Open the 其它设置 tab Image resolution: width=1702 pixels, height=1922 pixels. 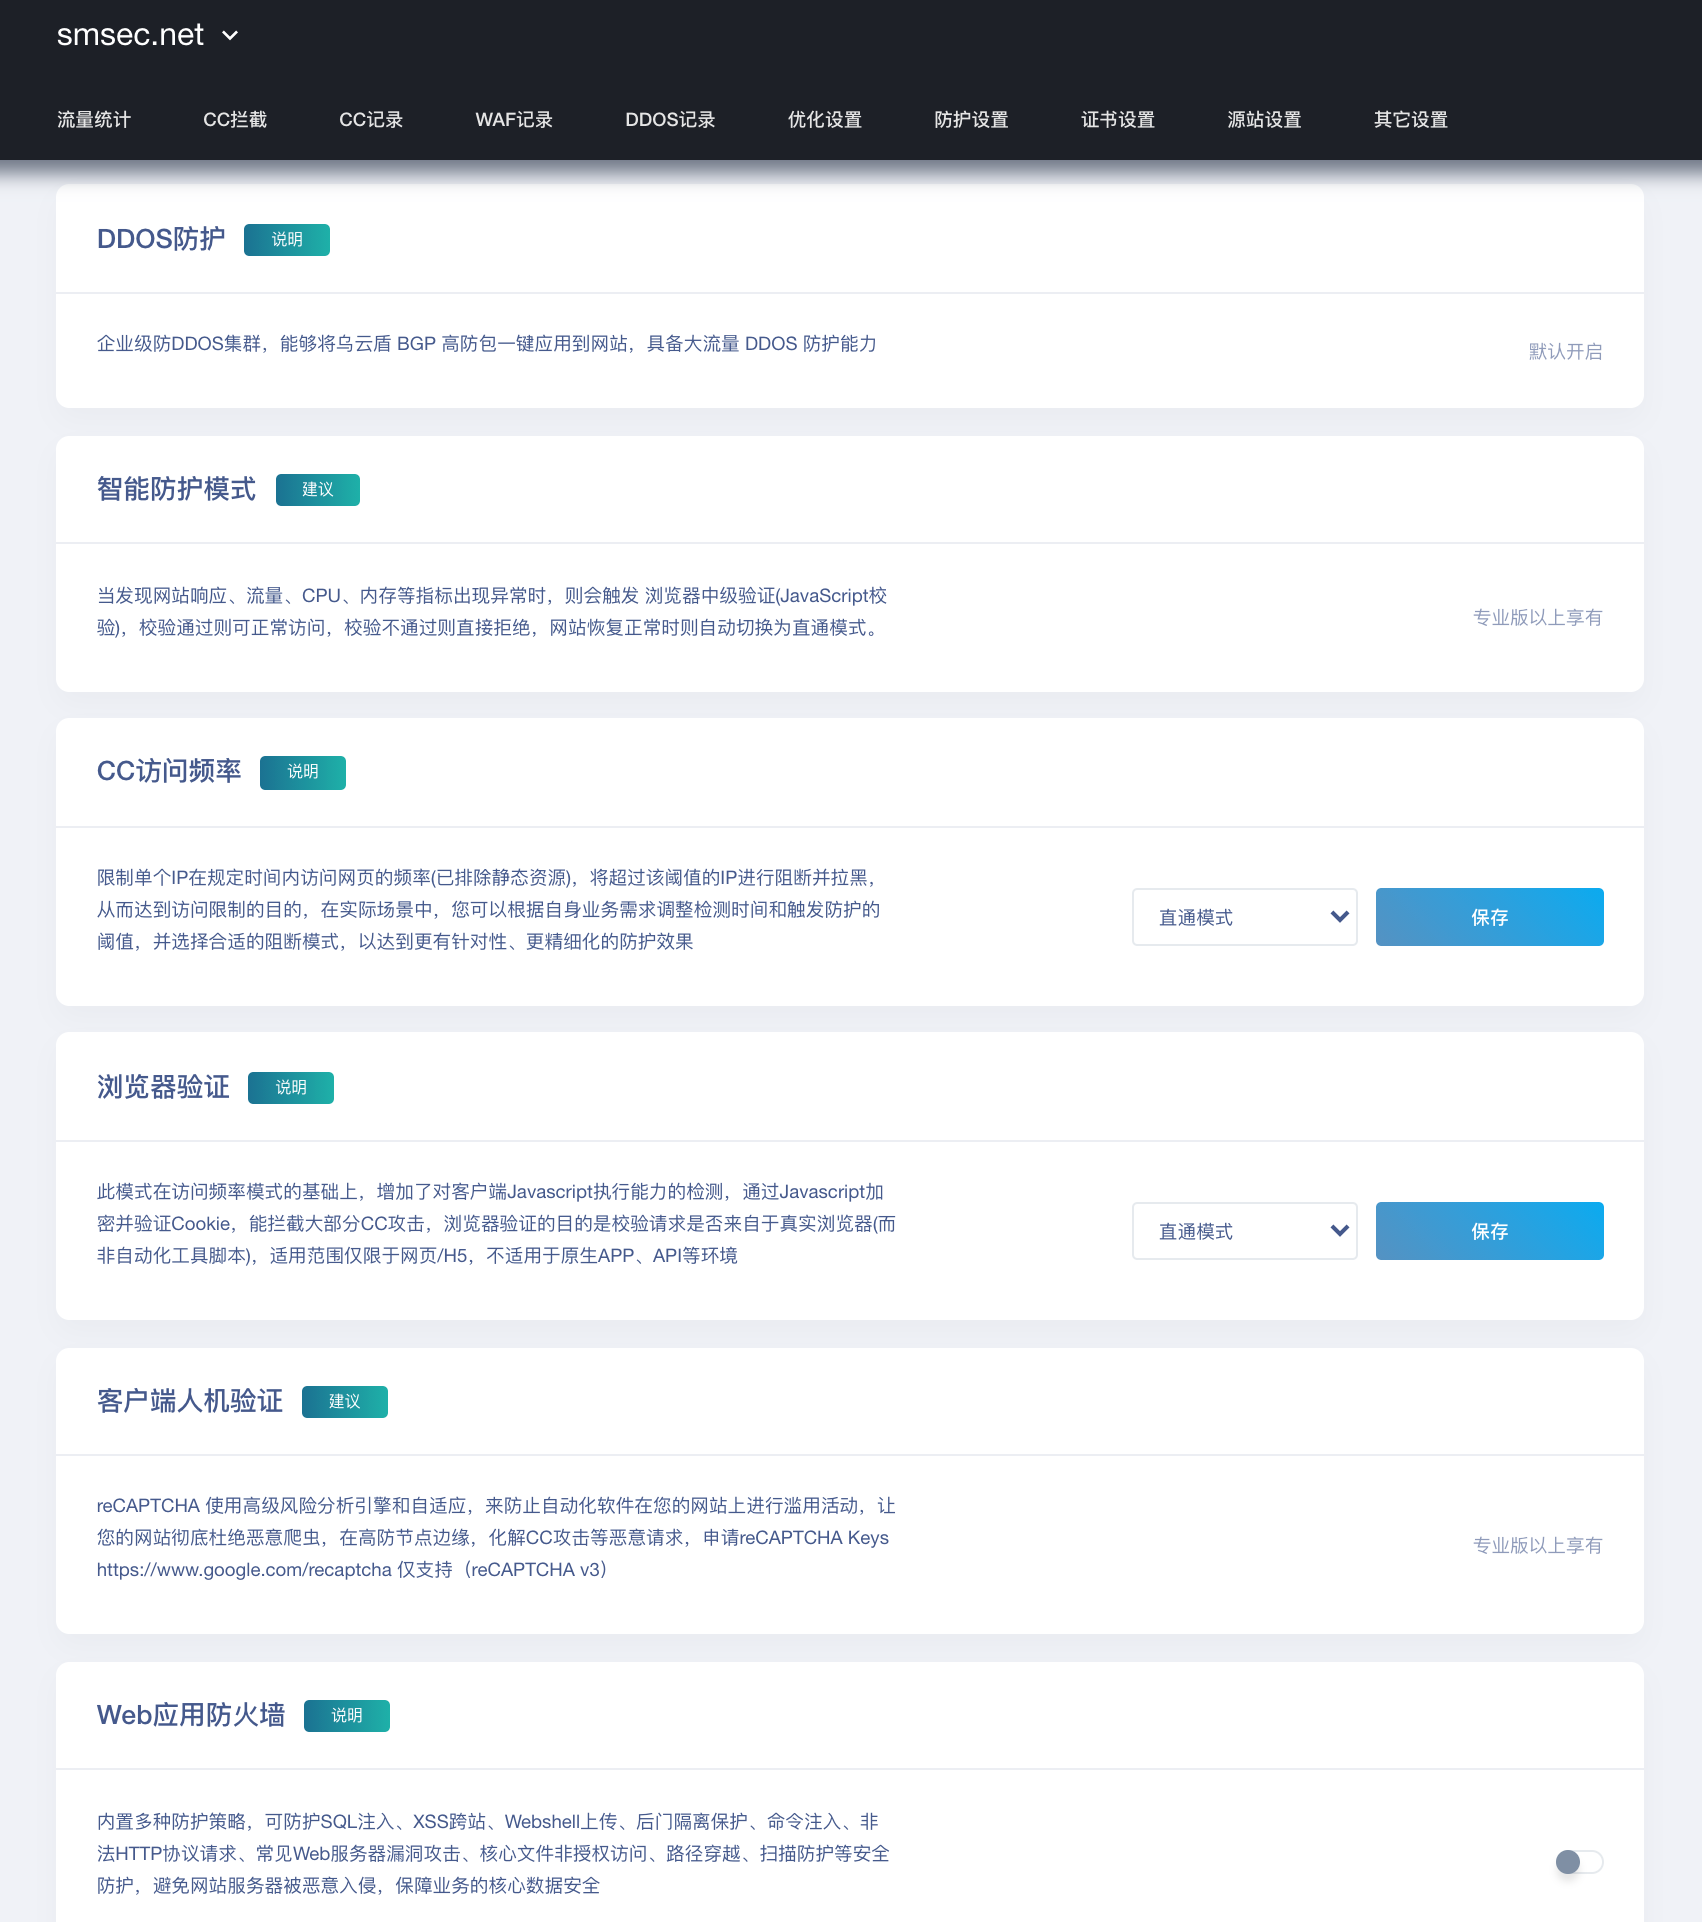(x=1411, y=120)
